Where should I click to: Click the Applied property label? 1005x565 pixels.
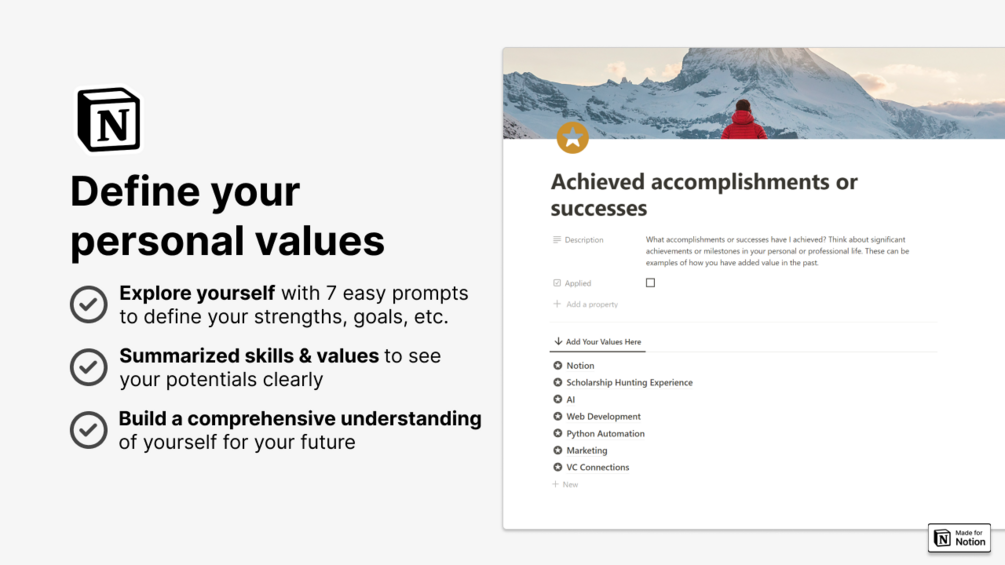coord(577,283)
